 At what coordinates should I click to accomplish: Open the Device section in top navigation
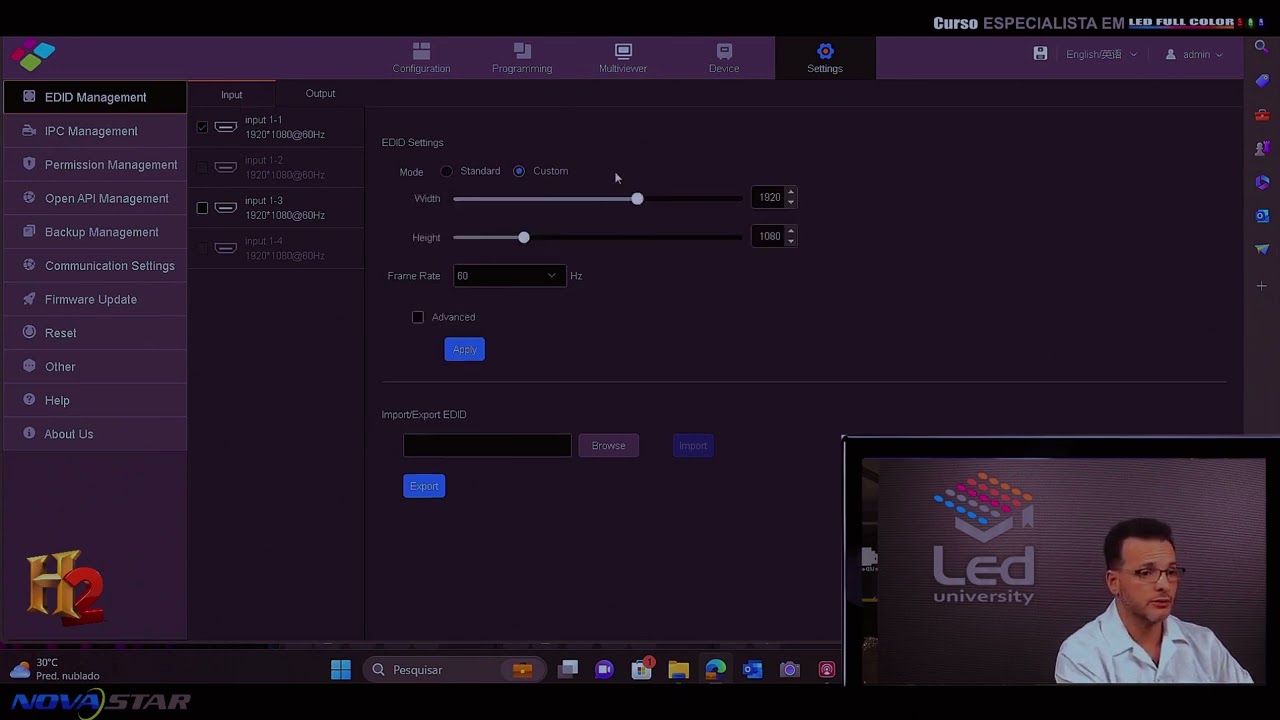pos(724,58)
